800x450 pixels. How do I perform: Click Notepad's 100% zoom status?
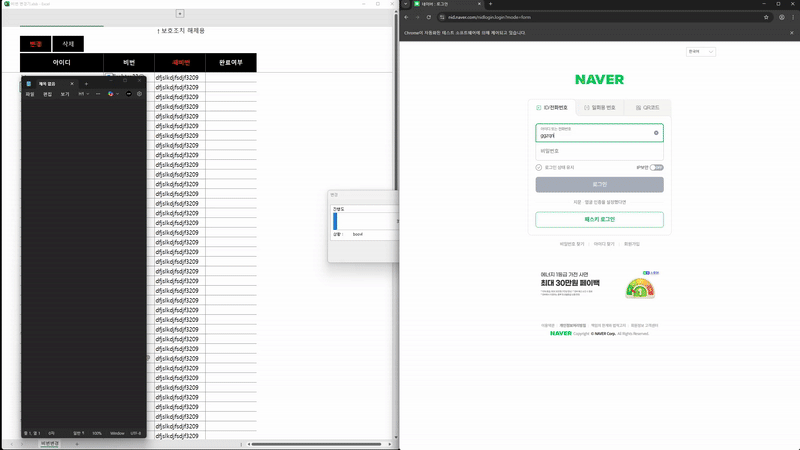pyautogui.click(x=97, y=433)
